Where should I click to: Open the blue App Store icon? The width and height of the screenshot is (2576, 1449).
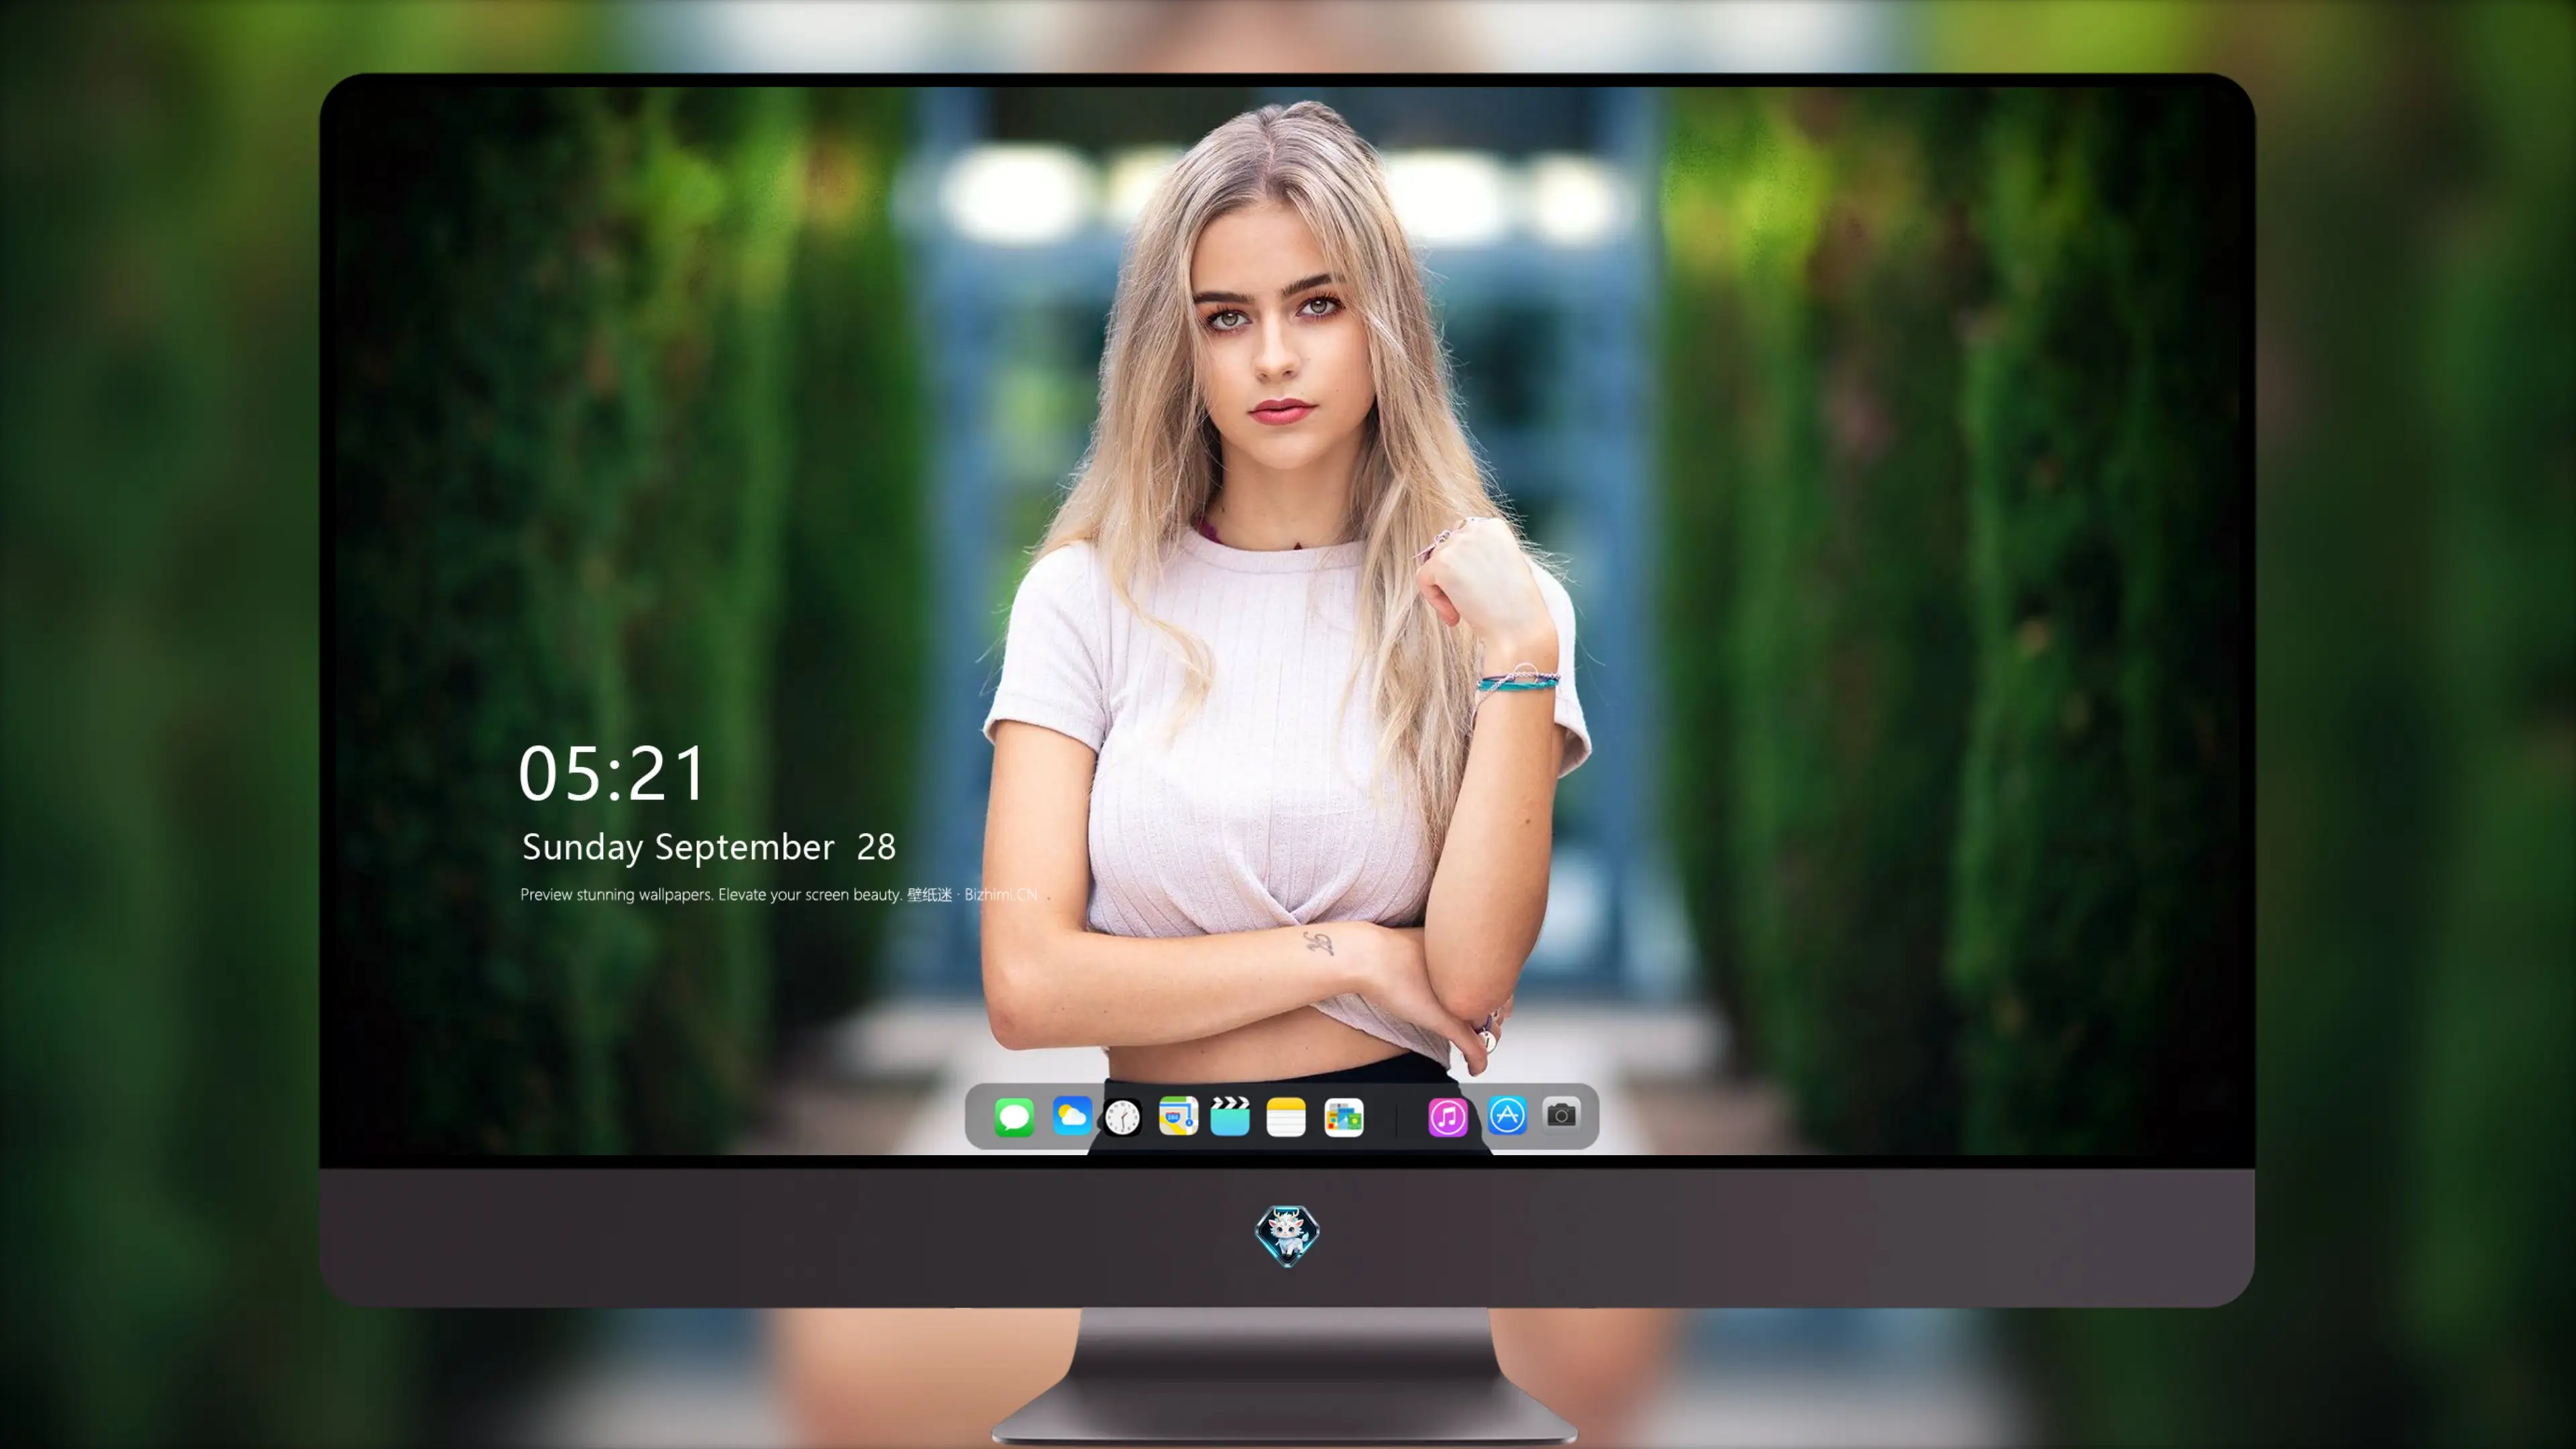1507,1115
